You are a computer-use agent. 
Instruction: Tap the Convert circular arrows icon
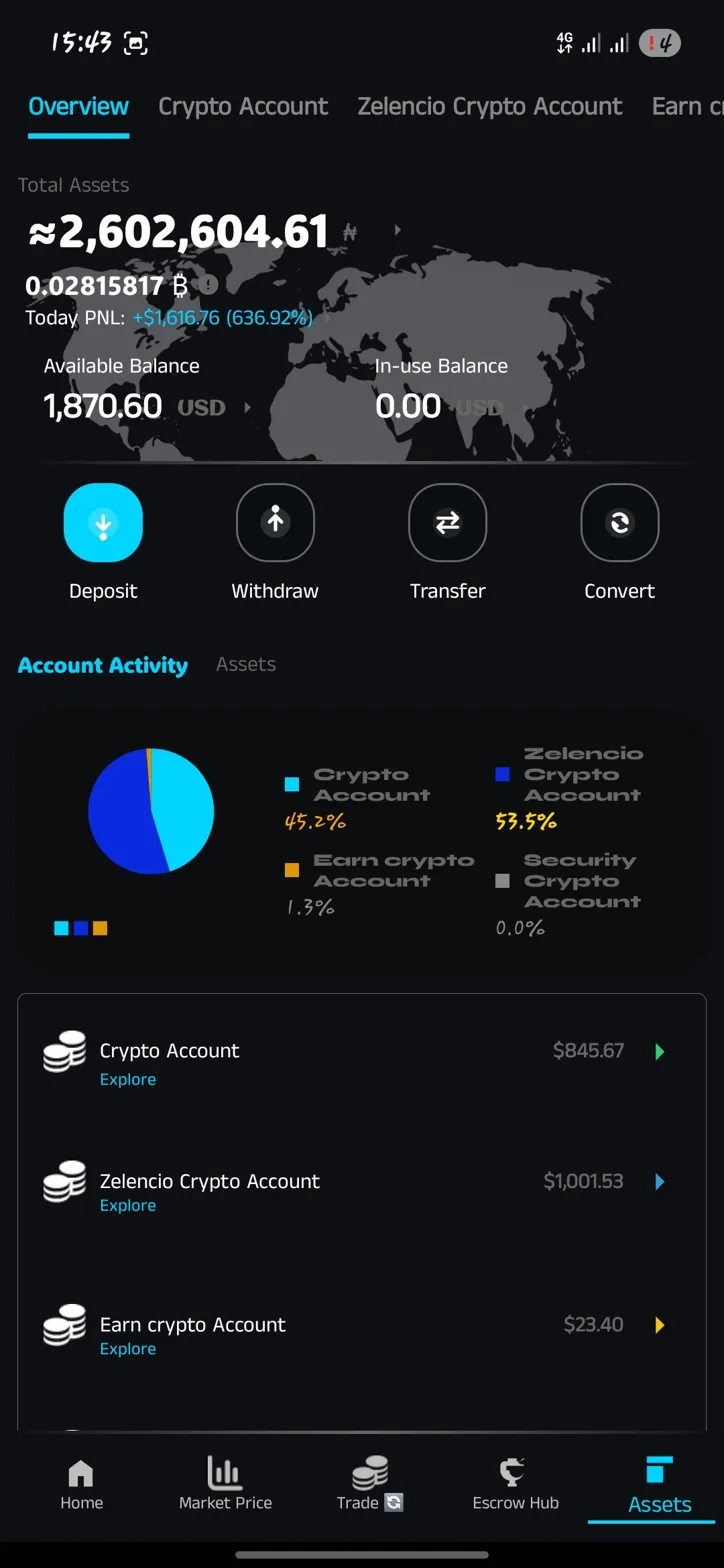[620, 522]
